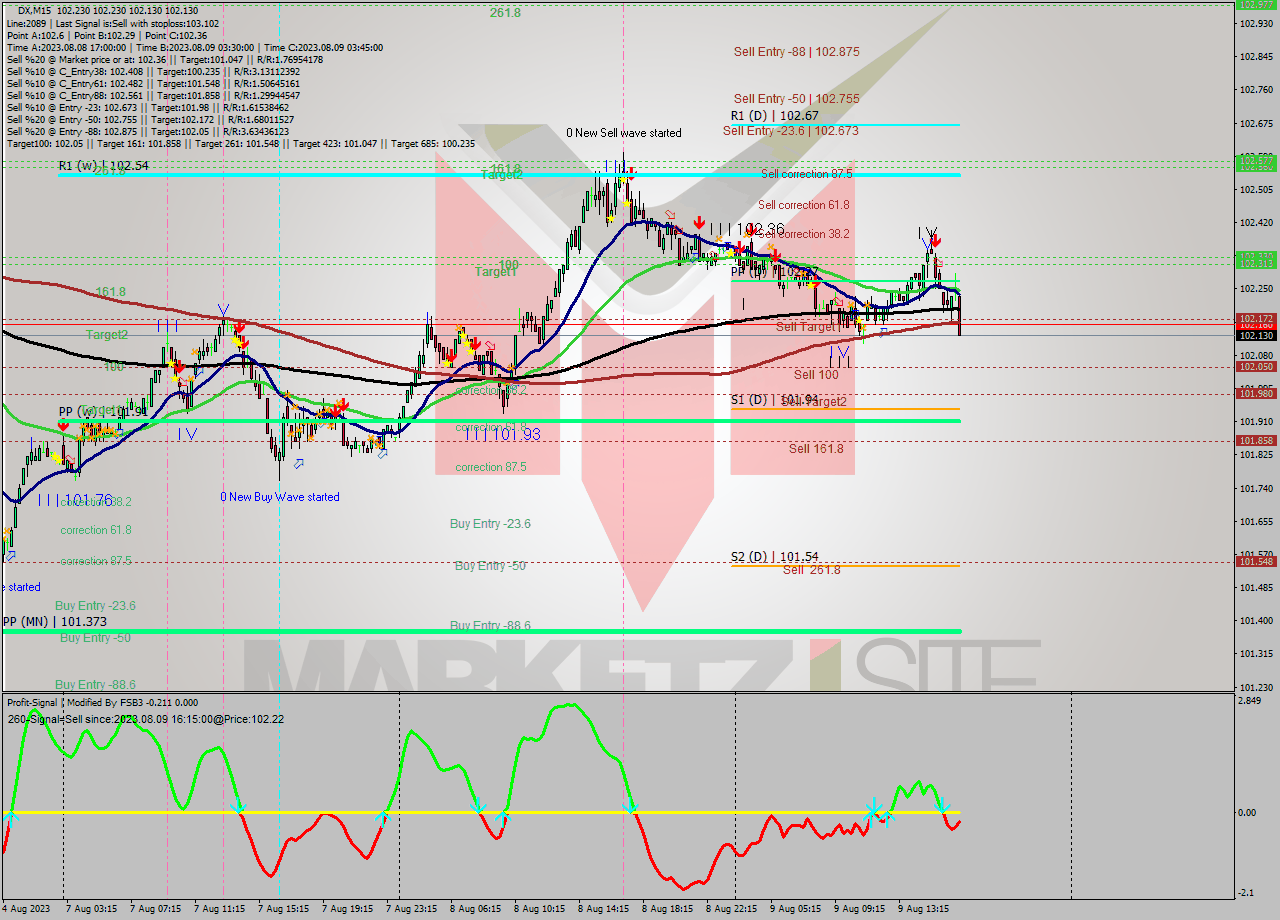Click the '0 New Sell wave started' annotation
This screenshot has height=920, width=1280.
[x=624, y=133]
